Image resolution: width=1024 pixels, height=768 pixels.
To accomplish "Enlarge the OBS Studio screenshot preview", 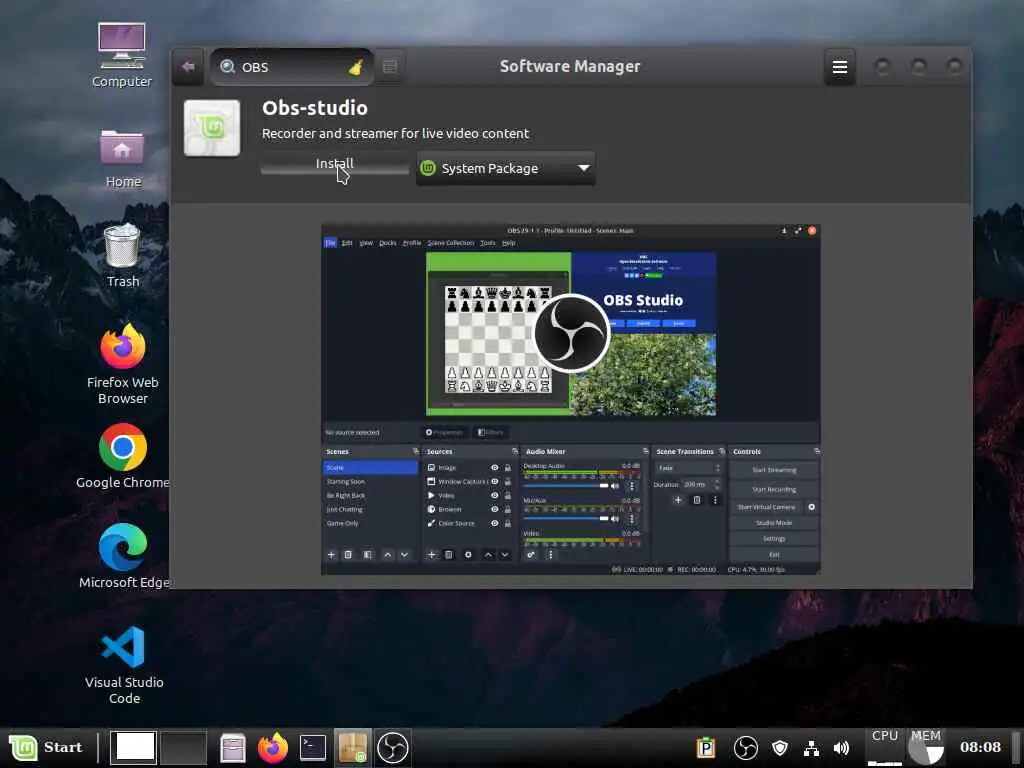I will coord(571,400).
